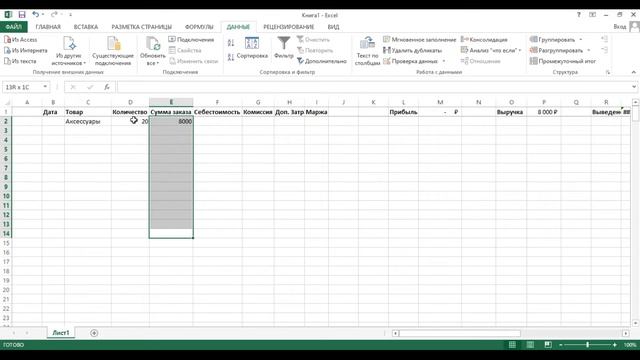
Task: Click the Save icon in quick access toolbar
Action: 22,15
